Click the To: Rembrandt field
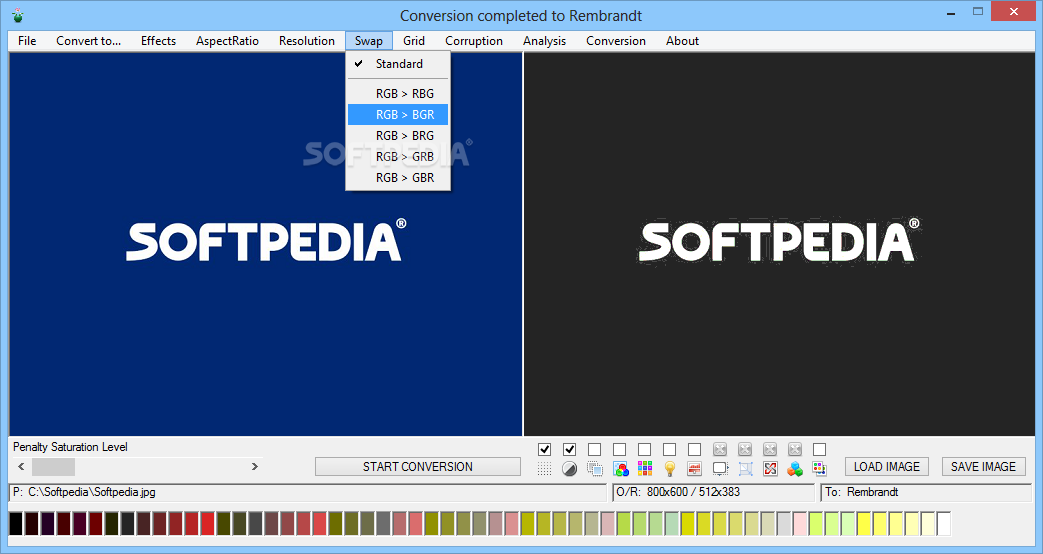Screen dimensions: 1043x554 927,493
